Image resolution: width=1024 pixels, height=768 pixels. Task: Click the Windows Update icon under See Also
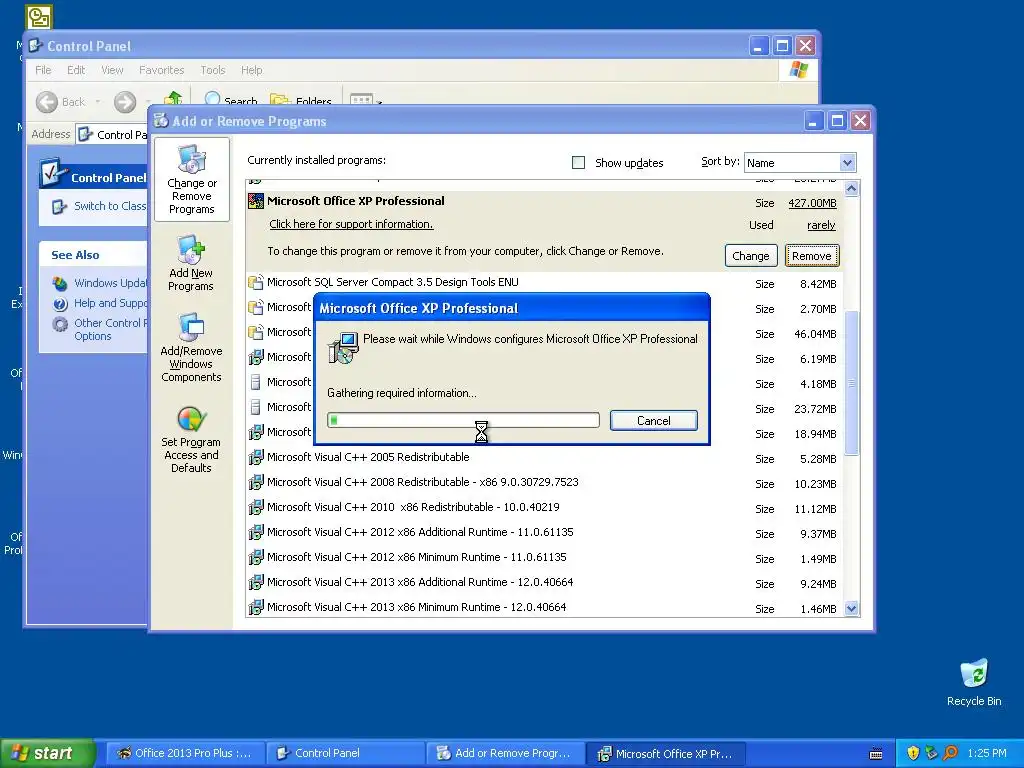(x=60, y=283)
